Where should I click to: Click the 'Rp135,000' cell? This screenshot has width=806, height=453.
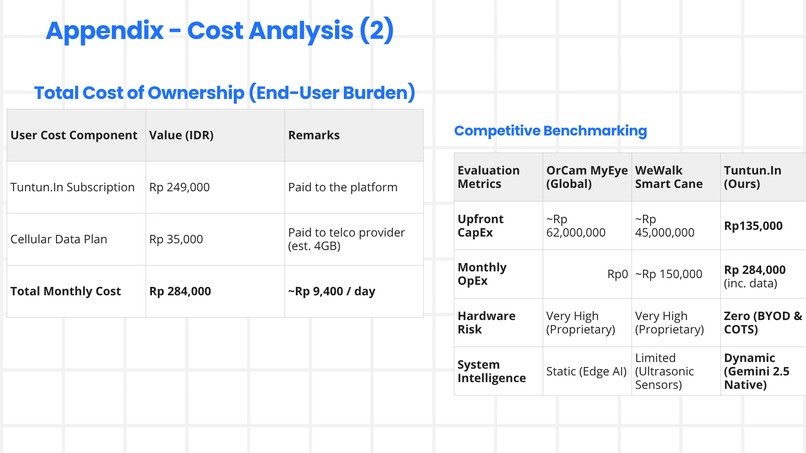coord(763,226)
